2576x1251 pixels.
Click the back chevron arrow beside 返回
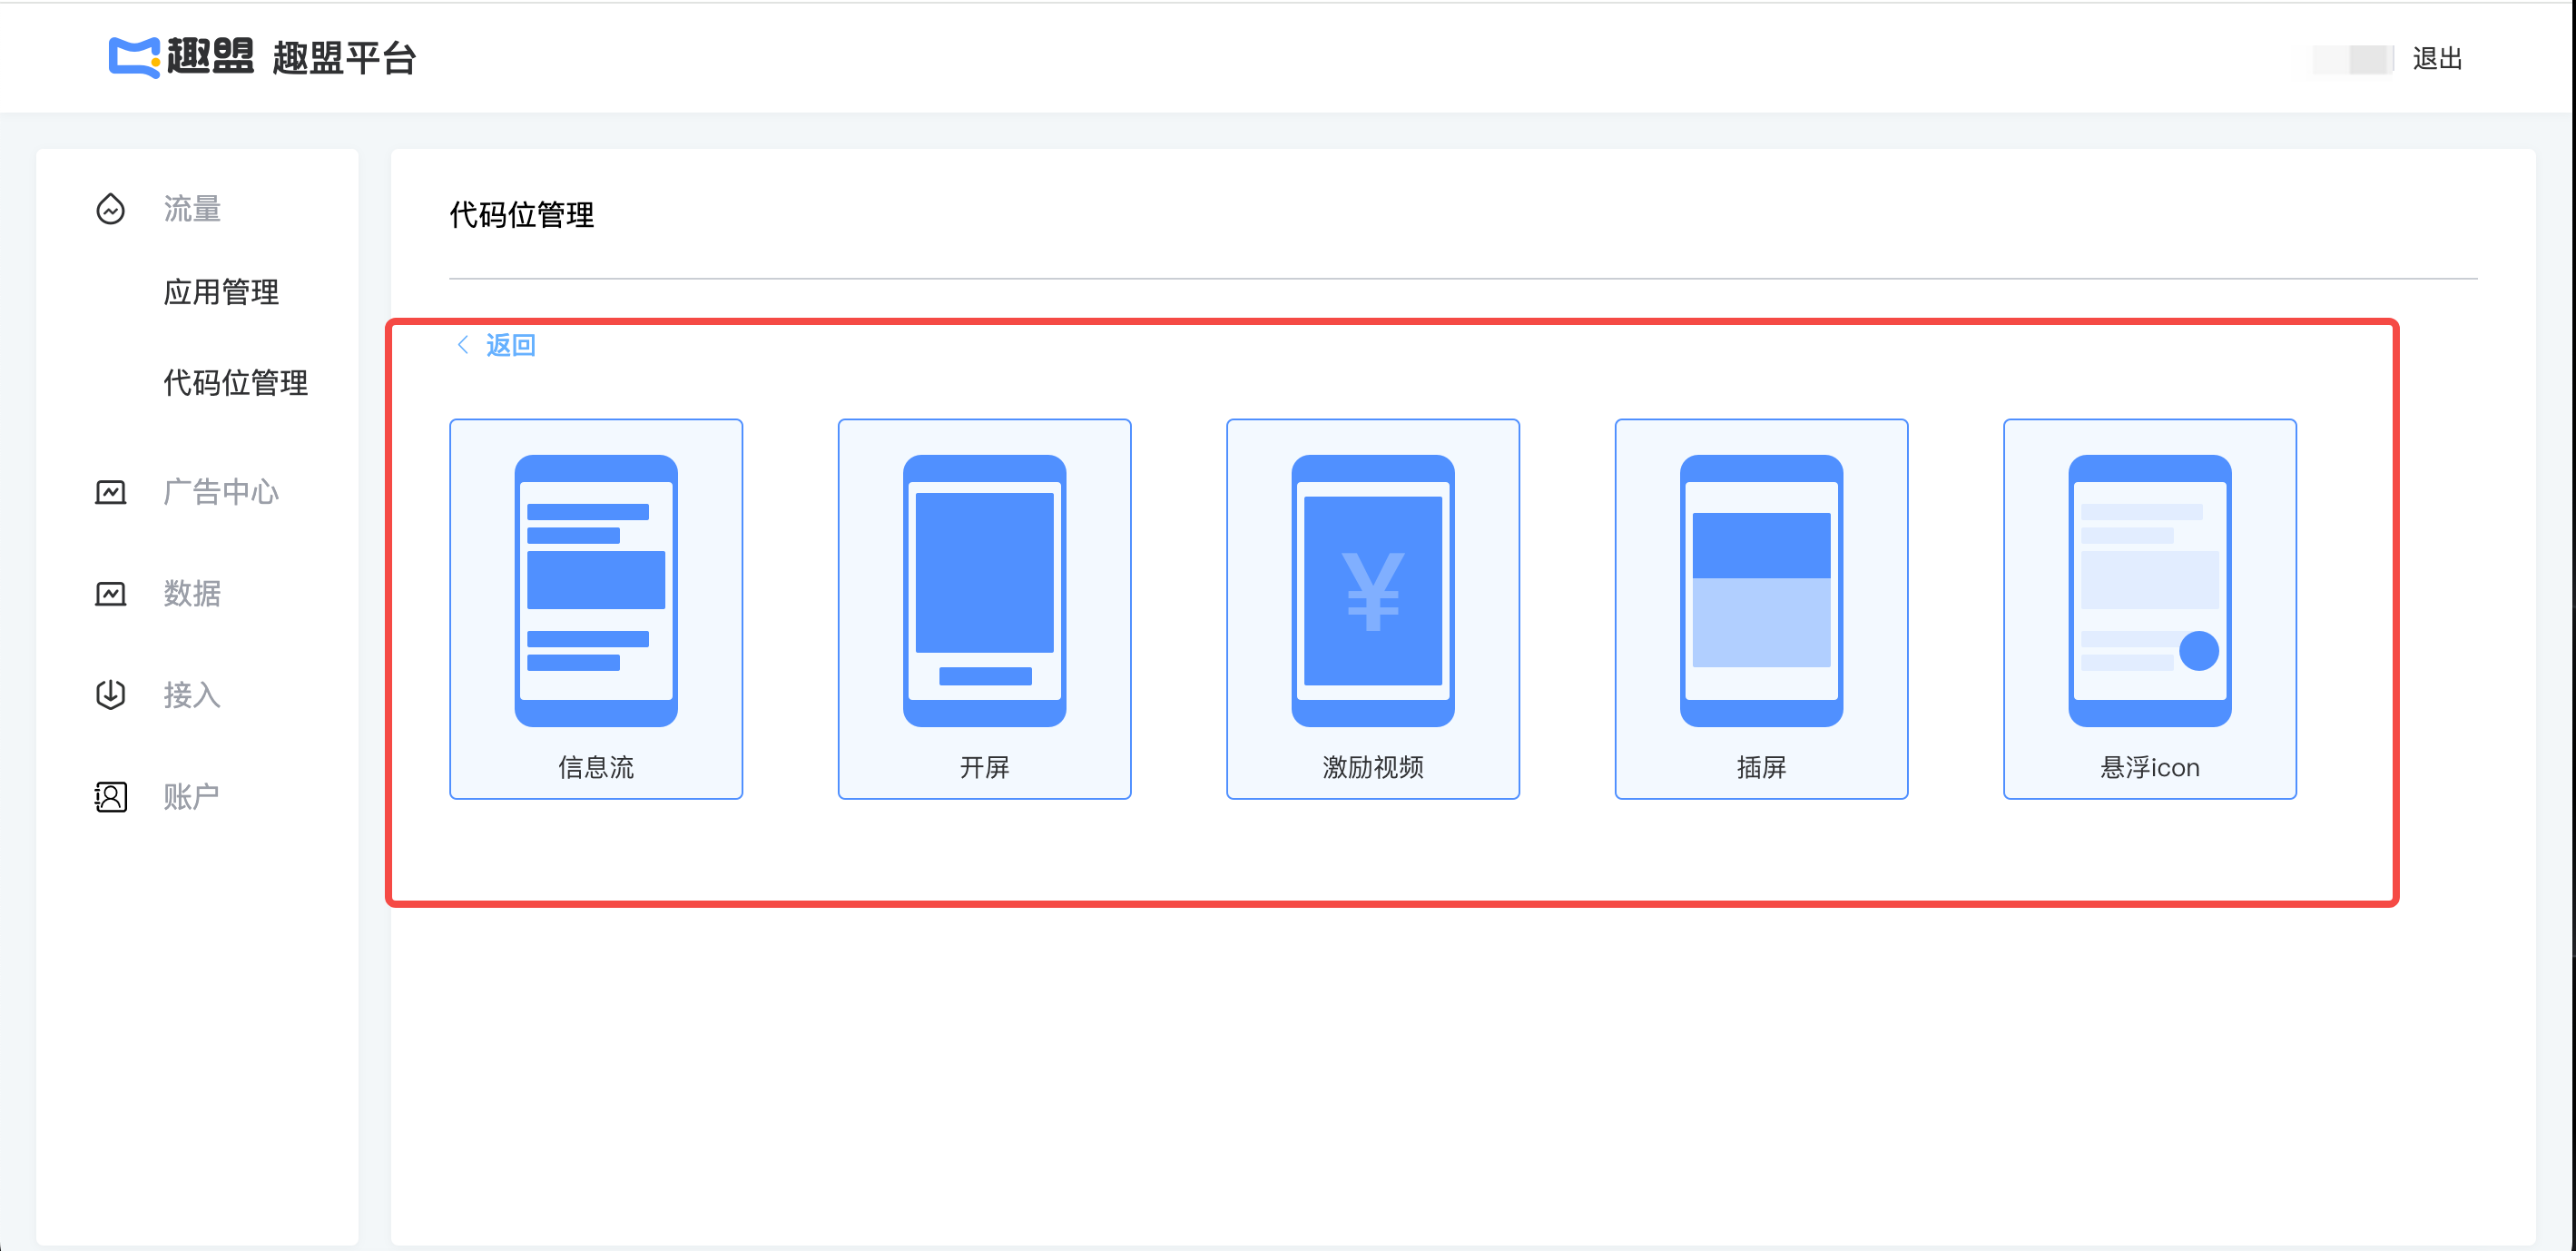(463, 345)
